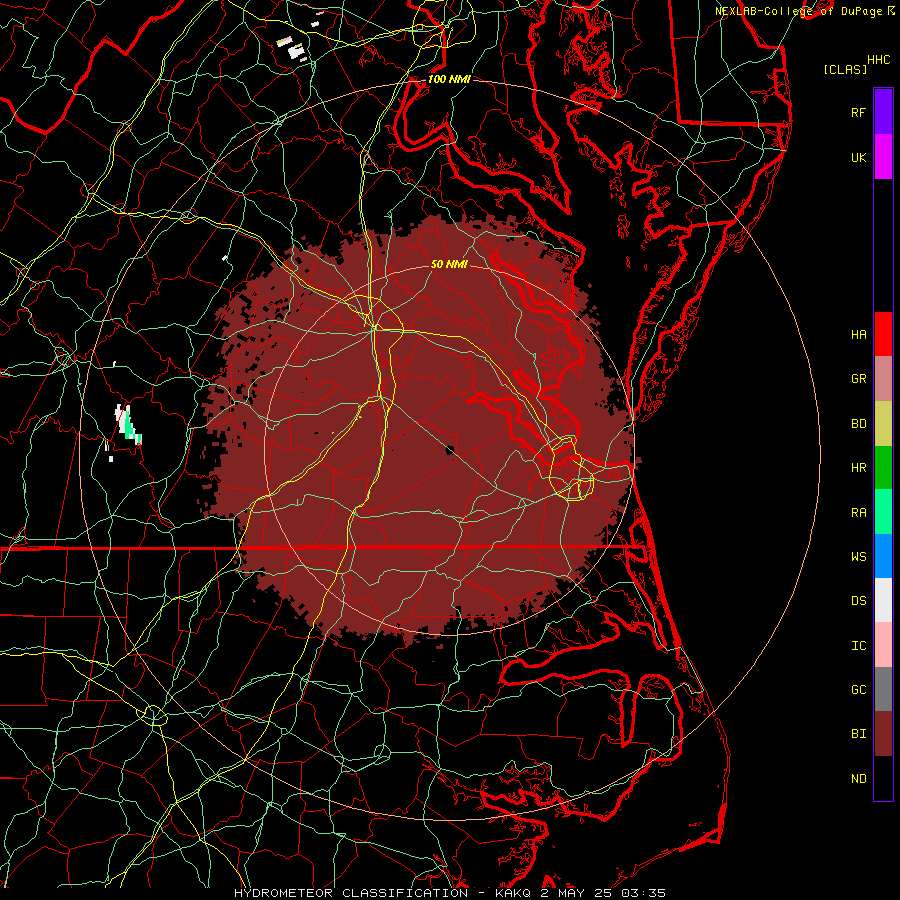The image size is (900, 900).
Task: Click the WS blue legend swatch
Action: pos(883,556)
